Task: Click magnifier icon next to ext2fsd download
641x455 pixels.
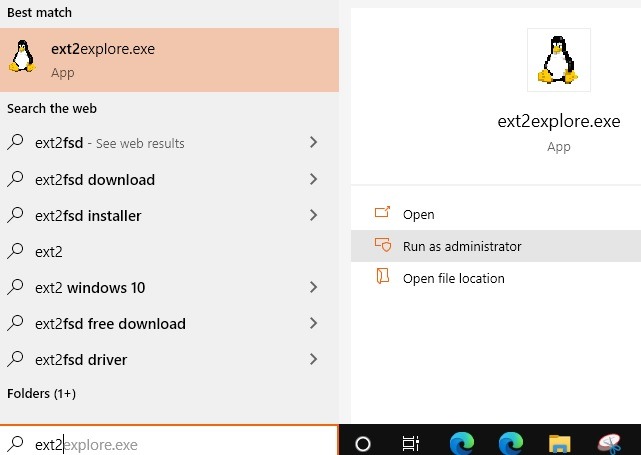Action: point(16,179)
